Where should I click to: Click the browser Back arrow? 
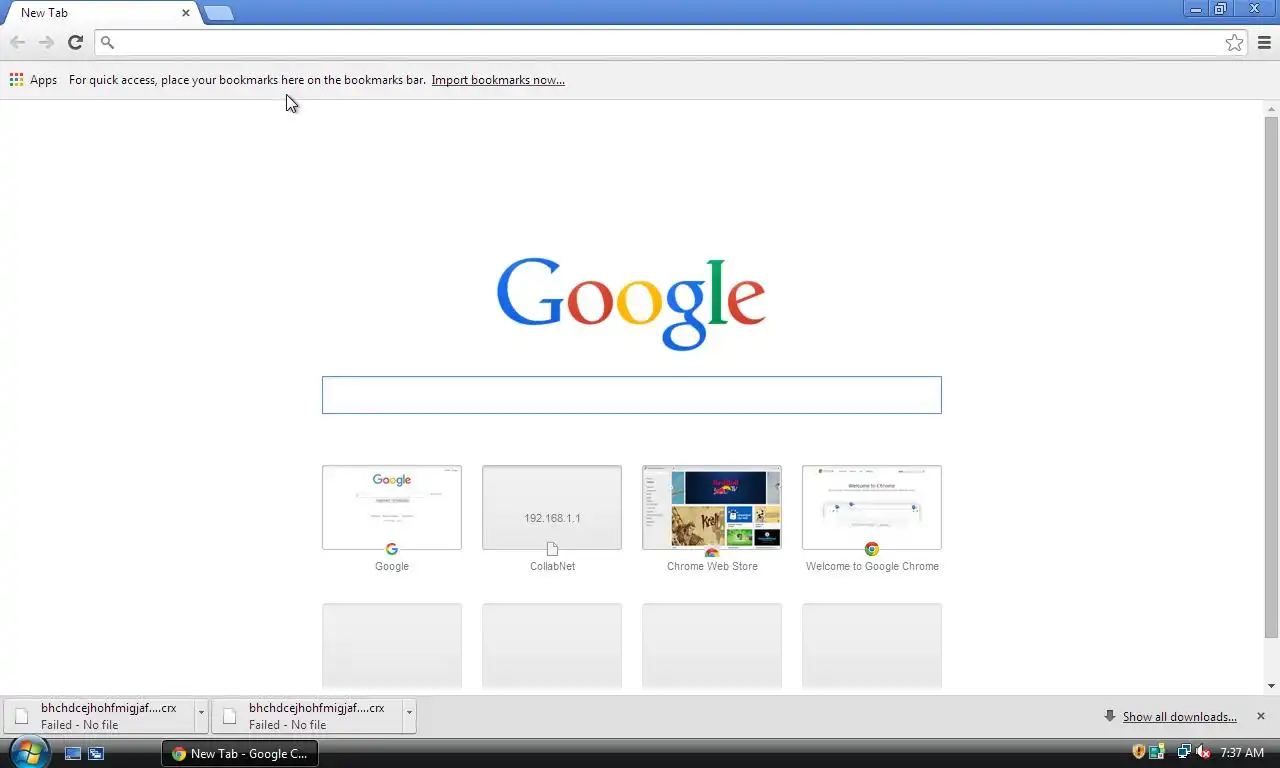click(17, 42)
